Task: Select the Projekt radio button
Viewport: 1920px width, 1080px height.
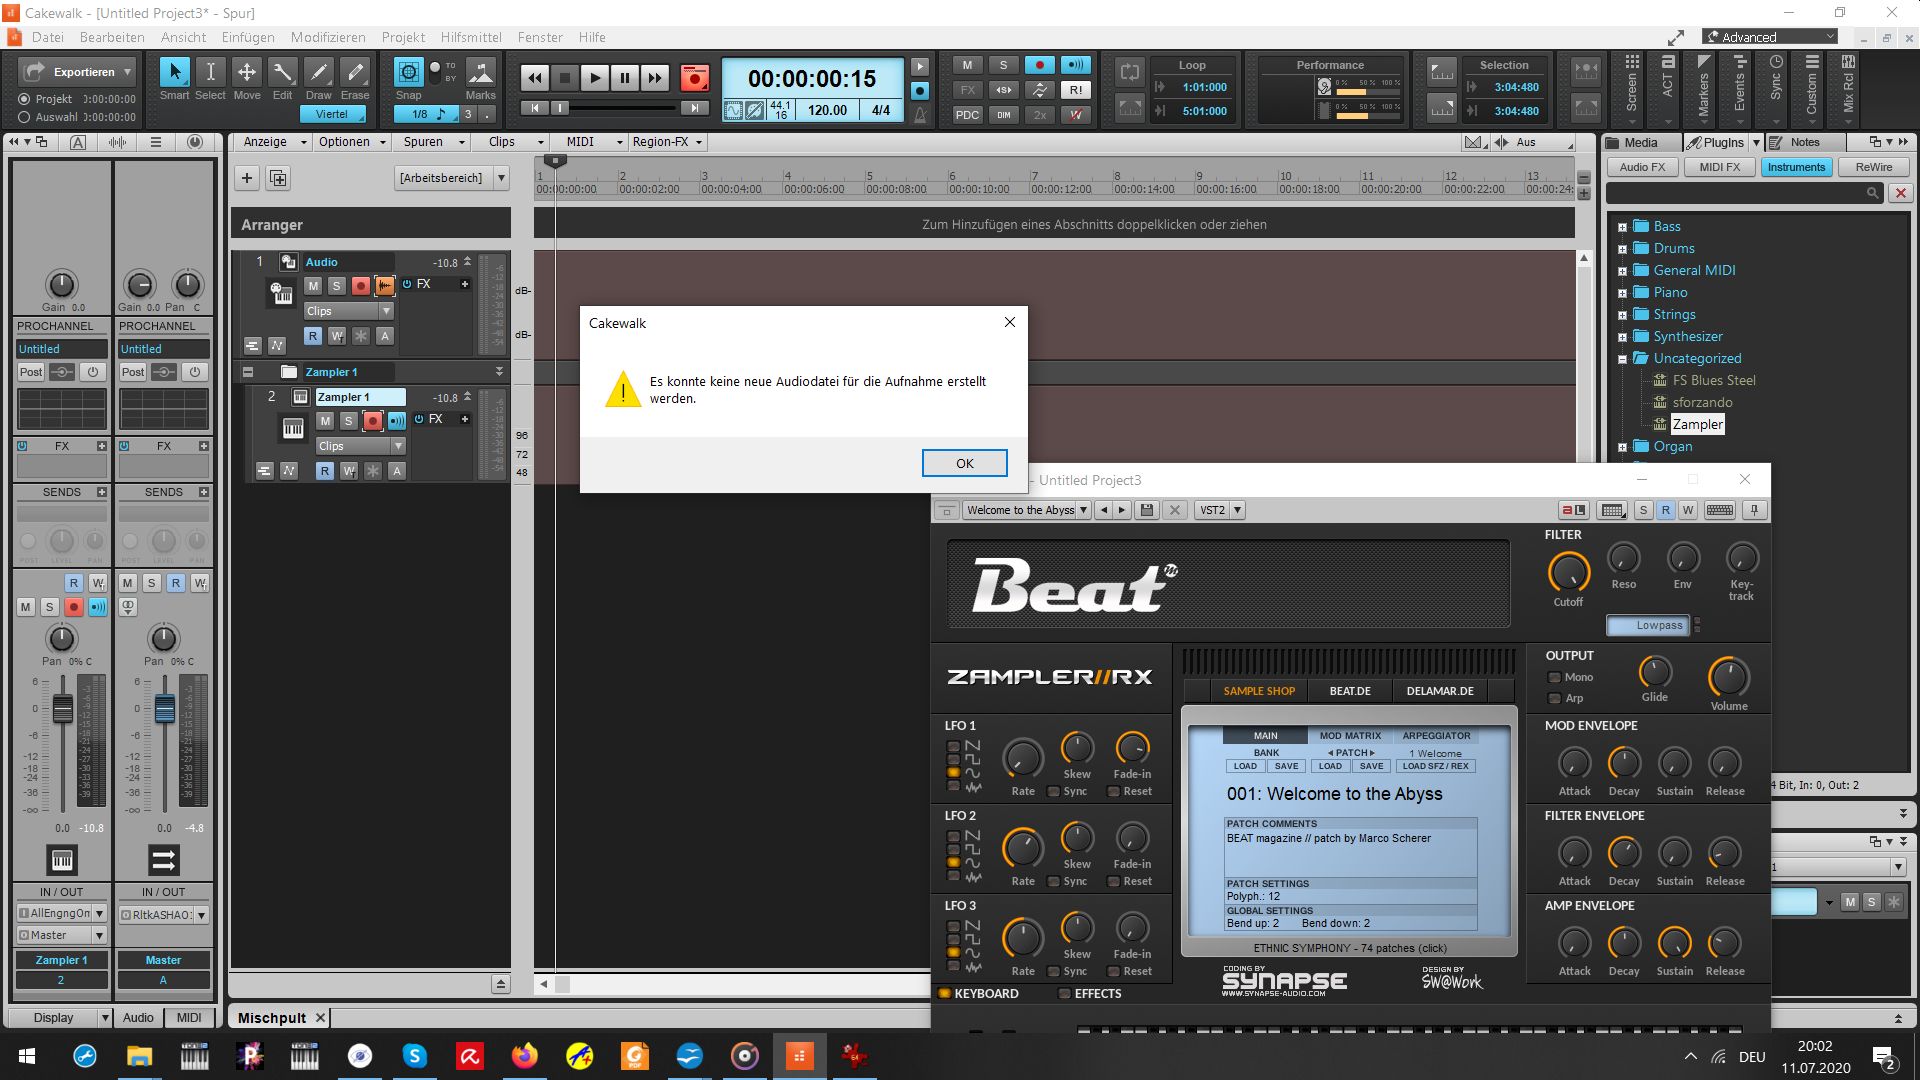Action: [24, 99]
